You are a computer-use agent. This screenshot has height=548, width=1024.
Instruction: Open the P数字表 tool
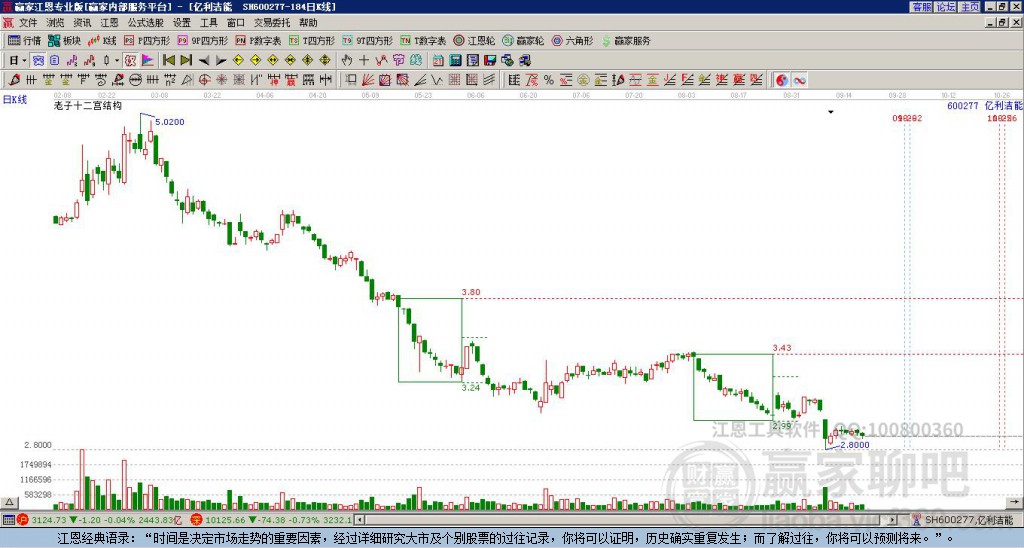259,40
